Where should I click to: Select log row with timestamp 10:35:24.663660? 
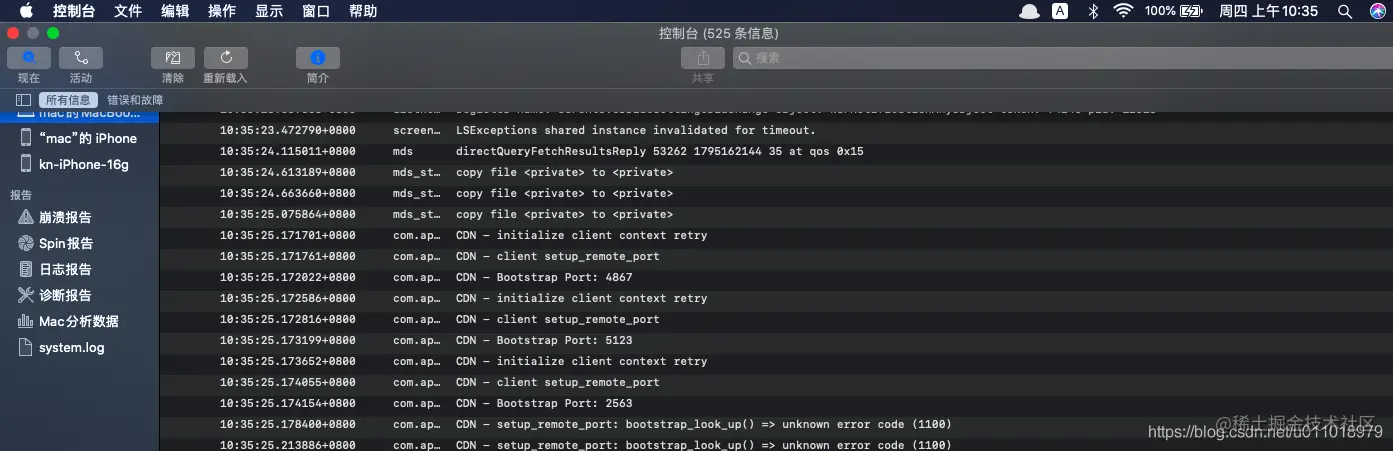tap(776, 193)
